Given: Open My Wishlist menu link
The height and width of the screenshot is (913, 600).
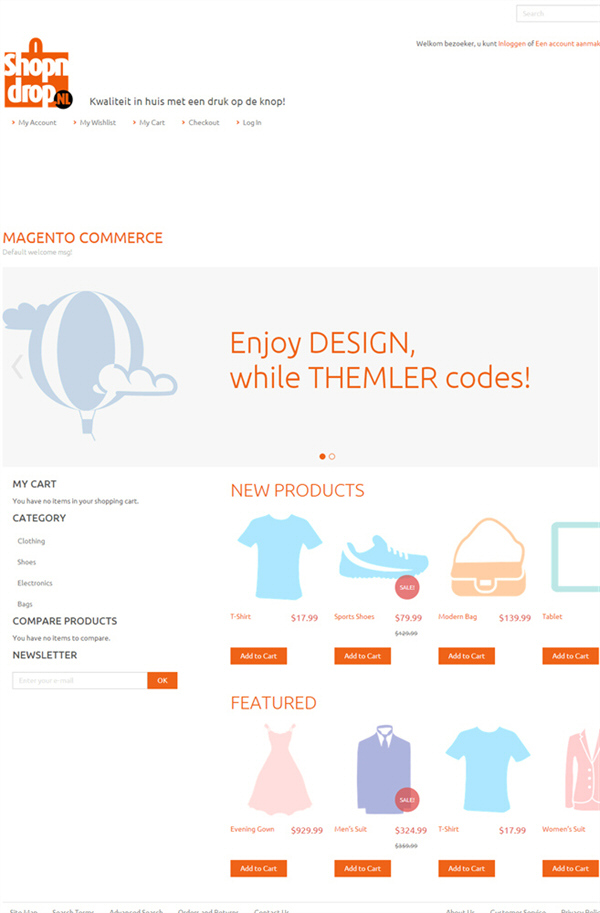Looking at the screenshot, I should pos(98,122).
